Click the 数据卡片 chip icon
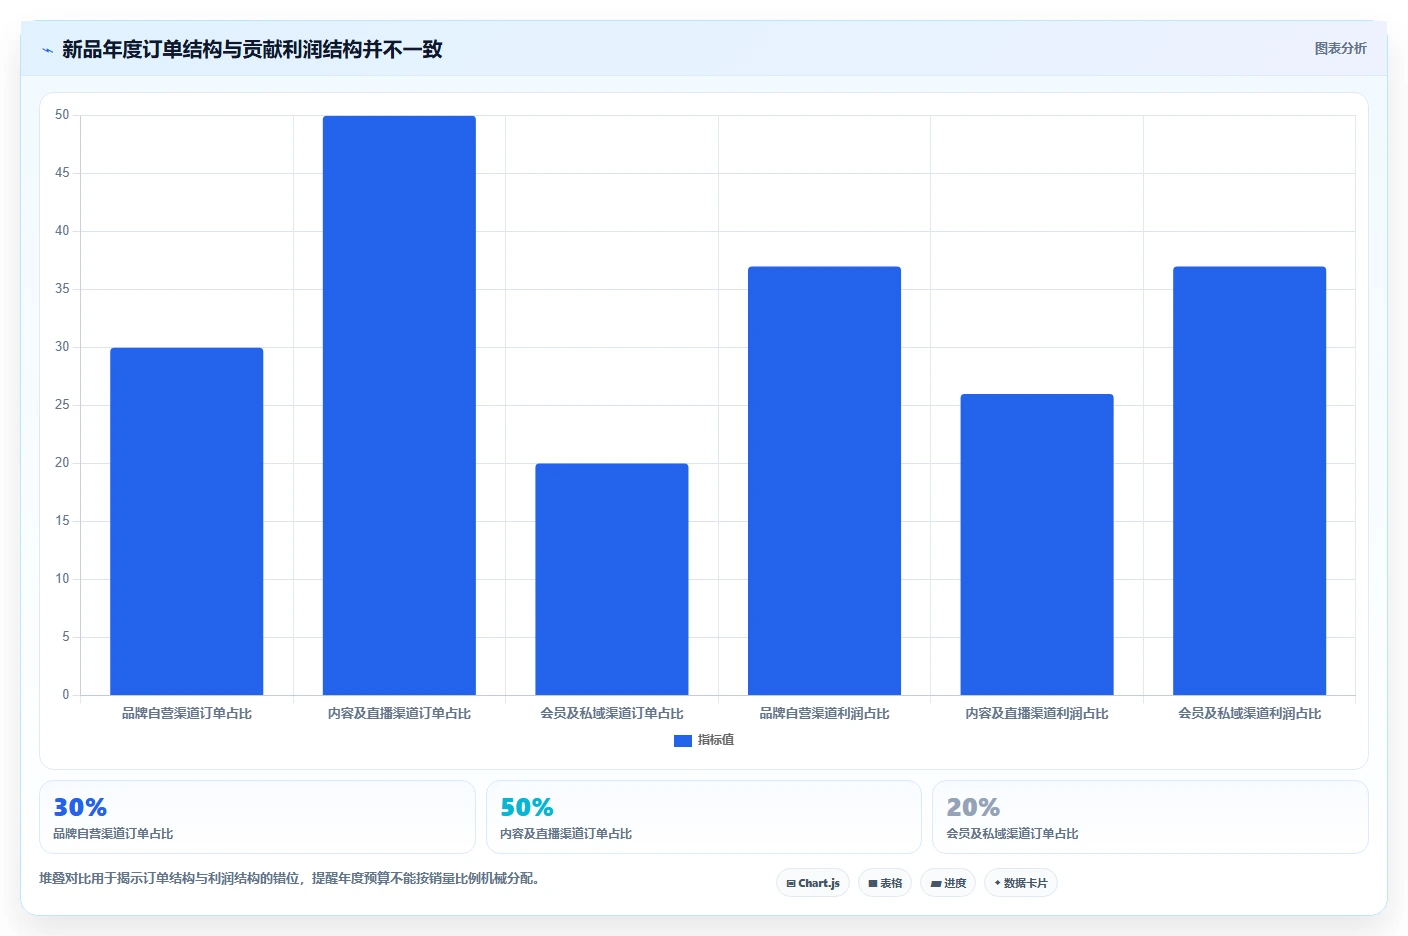 [998, 883]
